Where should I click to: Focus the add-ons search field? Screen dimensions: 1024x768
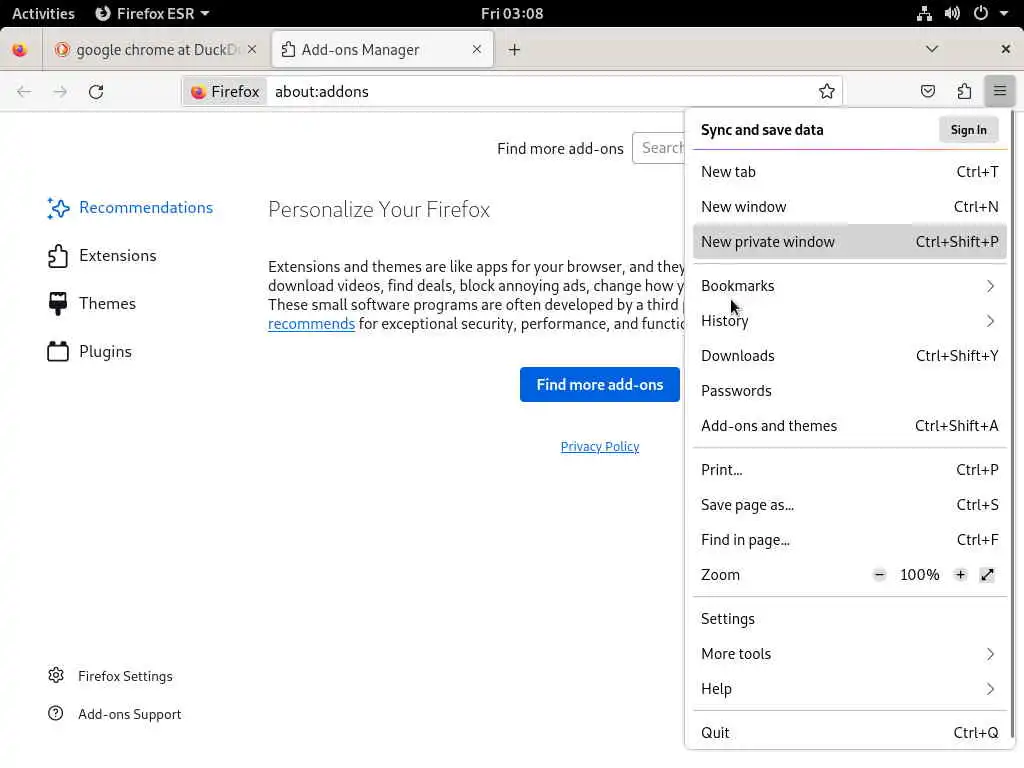[x=658, y=148]
